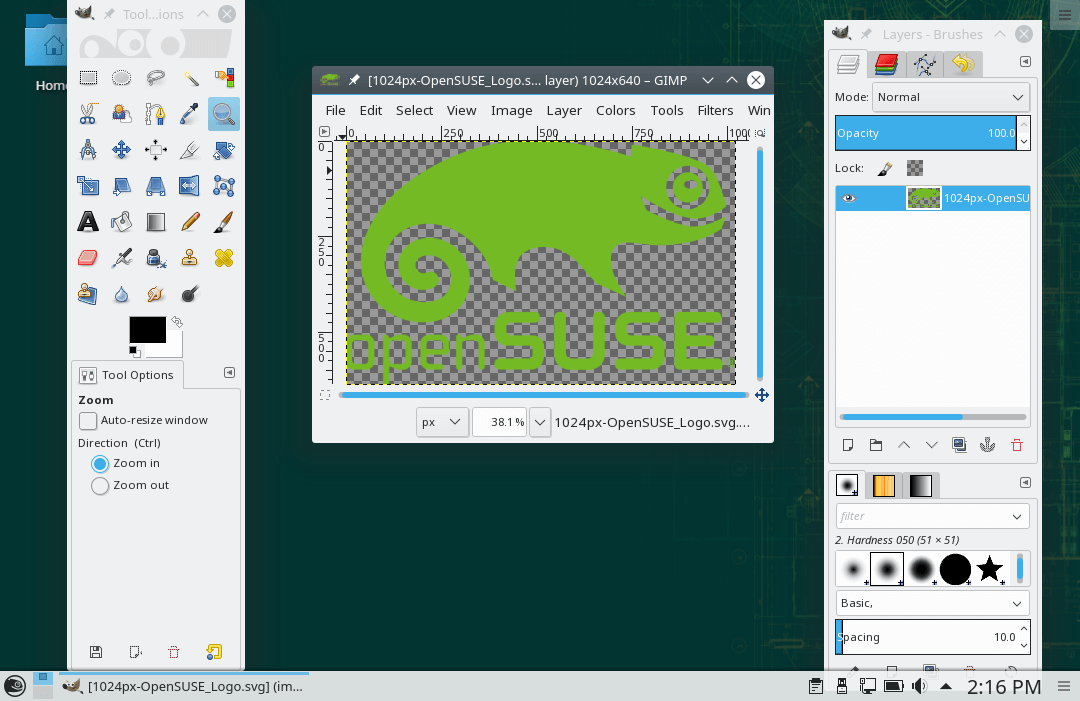
Task: Select the Move tool
Action: [121, 149]
